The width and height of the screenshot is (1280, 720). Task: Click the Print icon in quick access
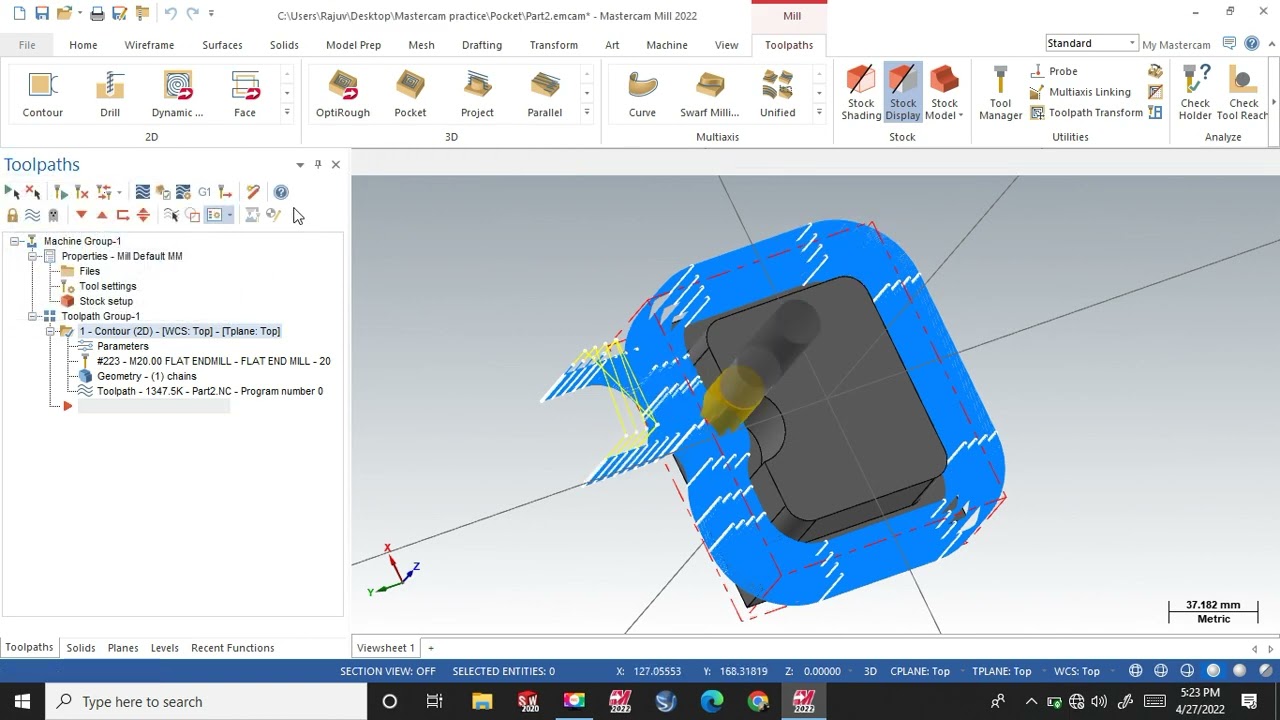pos(97,14)
